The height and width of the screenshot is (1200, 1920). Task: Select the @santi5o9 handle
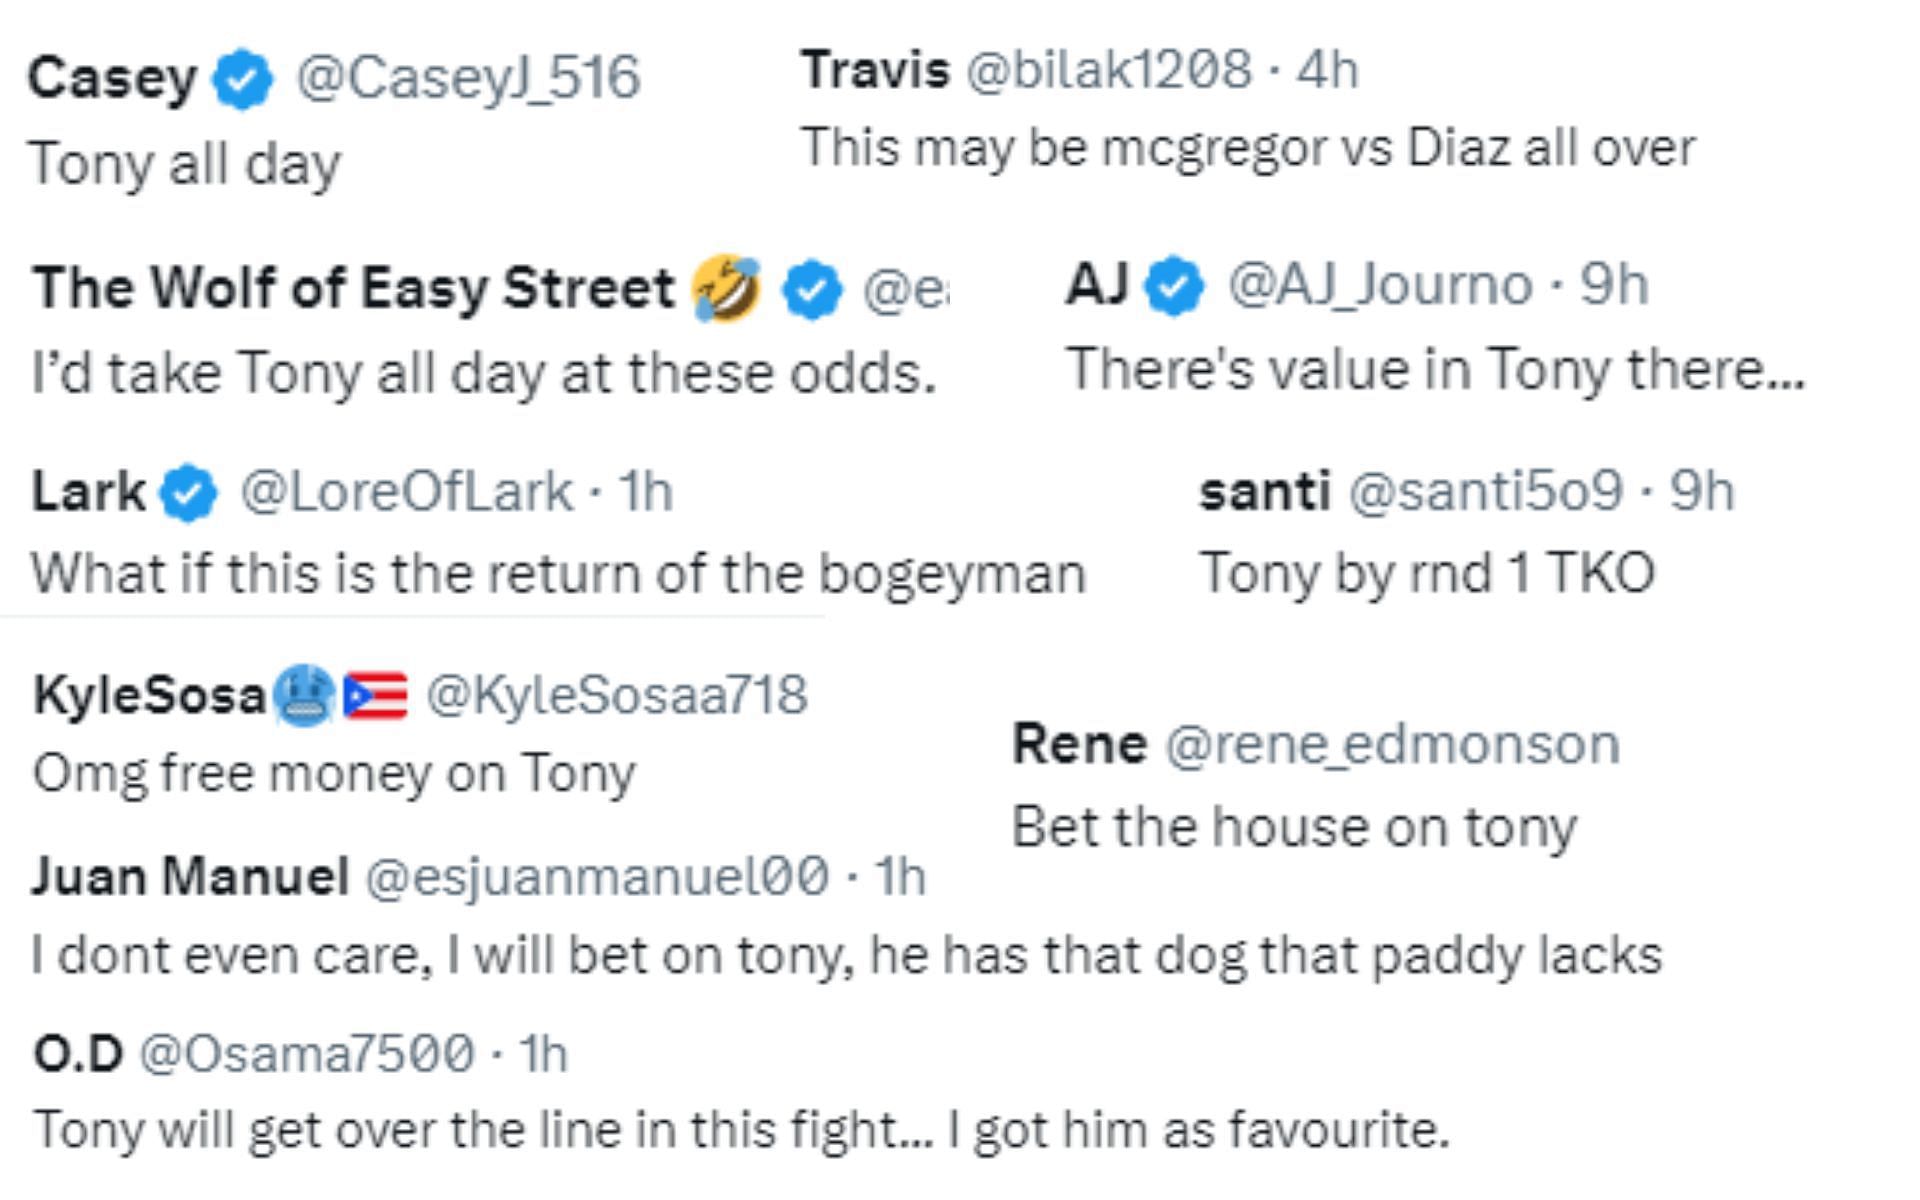(x=1486, y=491)
